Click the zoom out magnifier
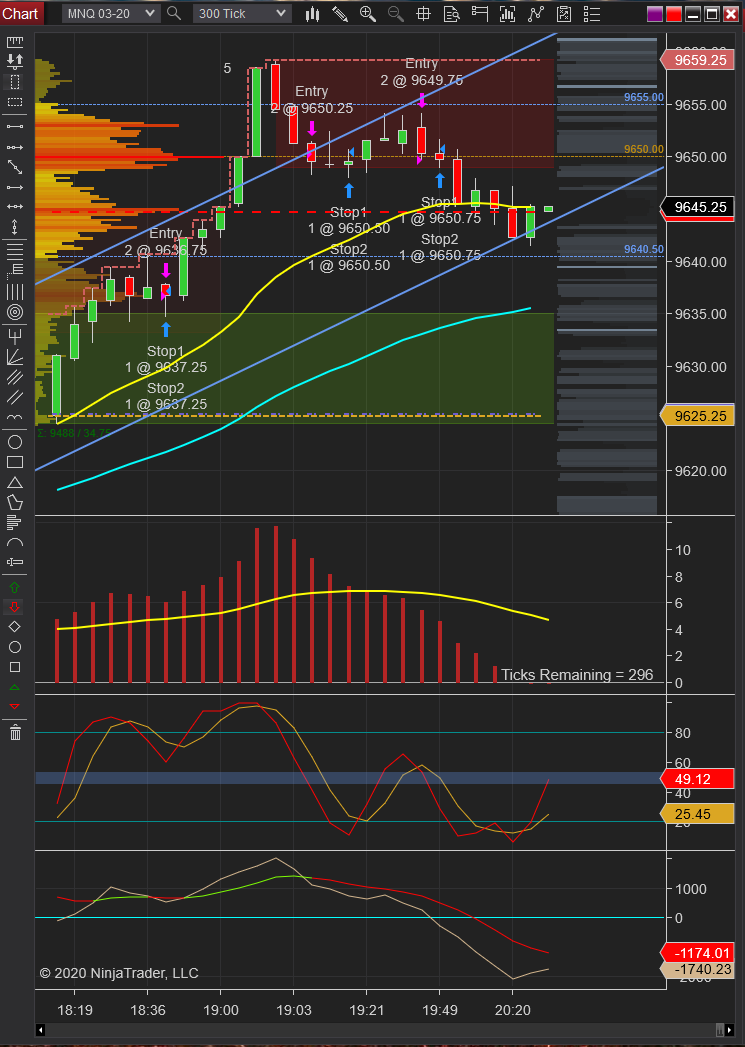 pyautogui.click(x=395, y=13)
